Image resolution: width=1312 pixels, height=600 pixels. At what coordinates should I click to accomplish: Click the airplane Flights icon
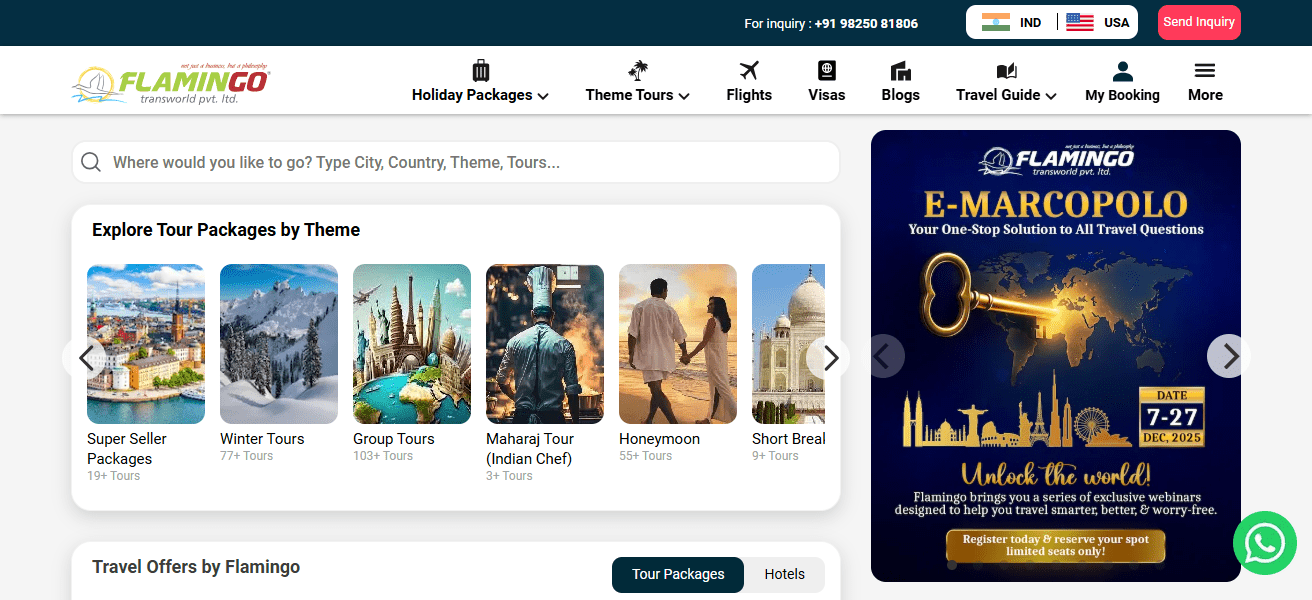point(749,70)
